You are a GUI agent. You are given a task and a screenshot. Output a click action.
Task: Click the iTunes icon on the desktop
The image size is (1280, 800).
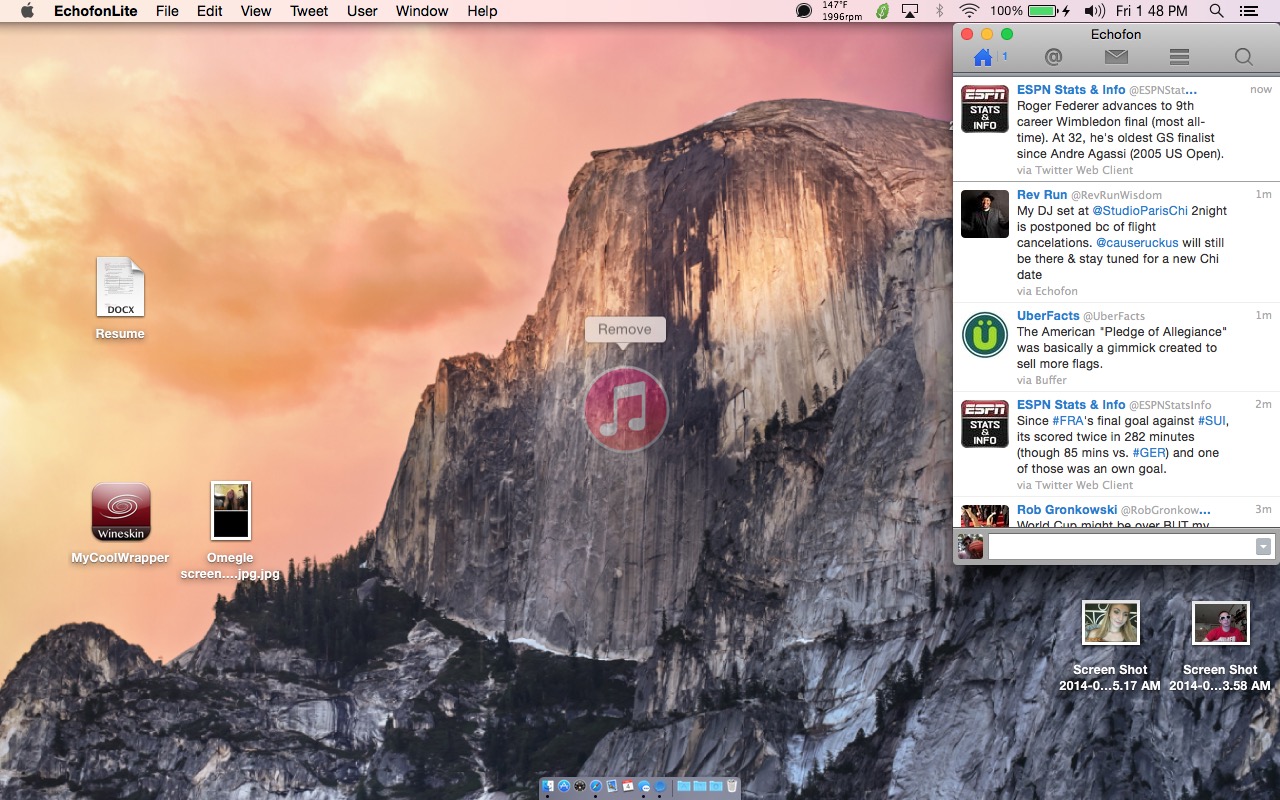(626, 408)
